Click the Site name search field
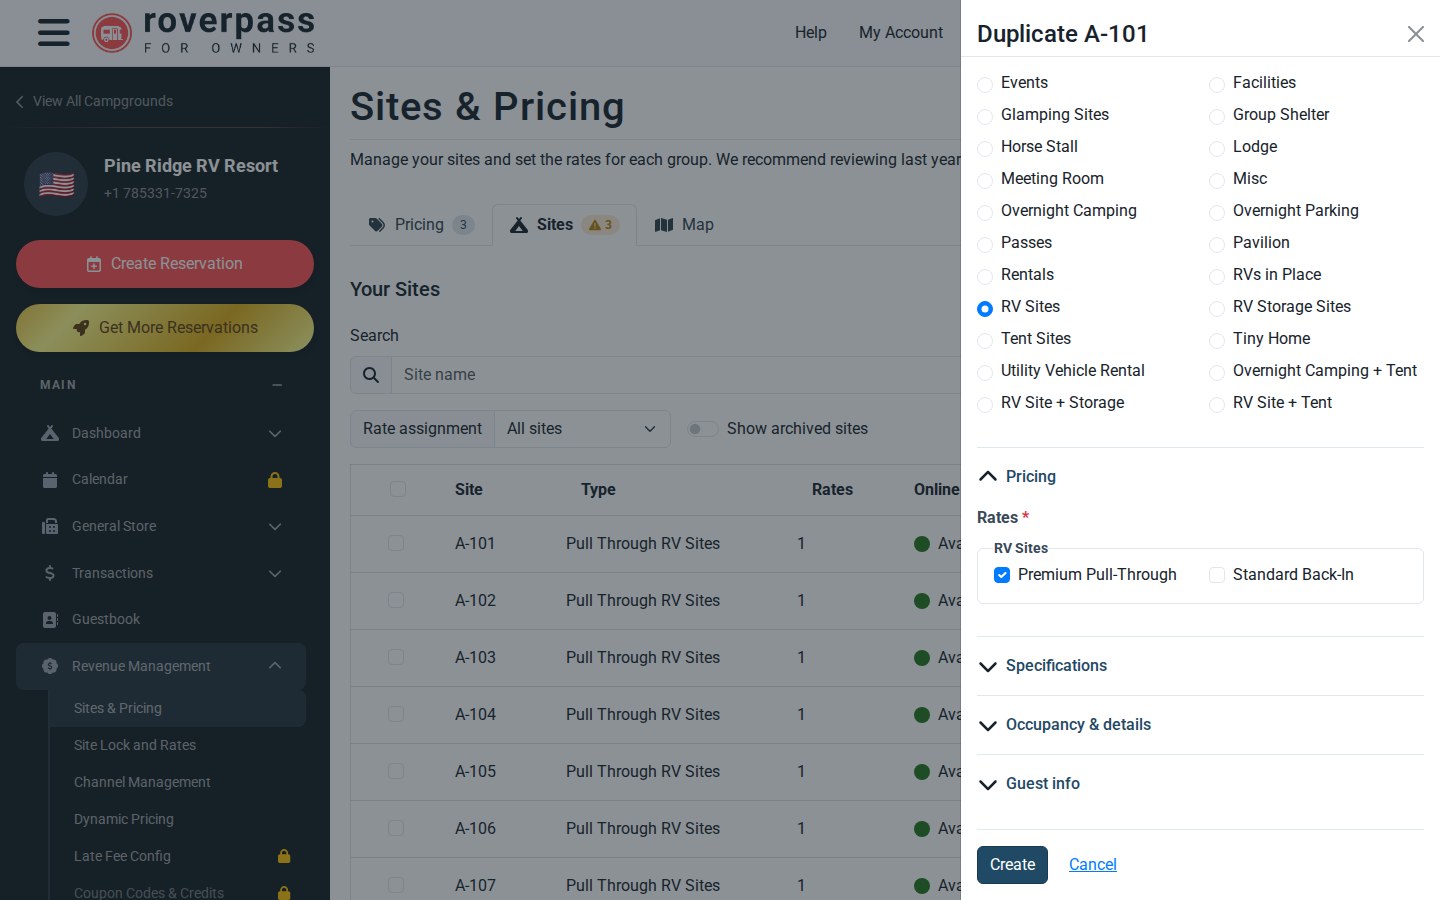 (676, 375)
